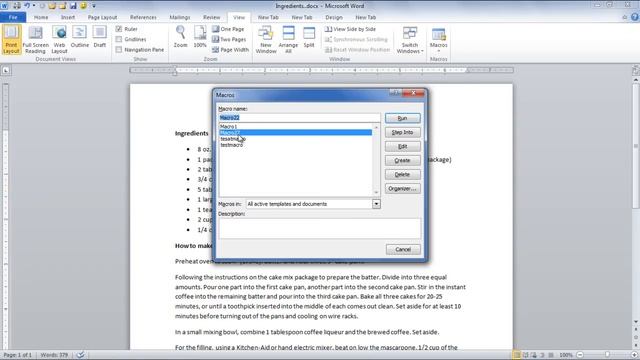Uncheck the Ruler checkbox
Screen dimensions: 640x360
coord(119,29)
